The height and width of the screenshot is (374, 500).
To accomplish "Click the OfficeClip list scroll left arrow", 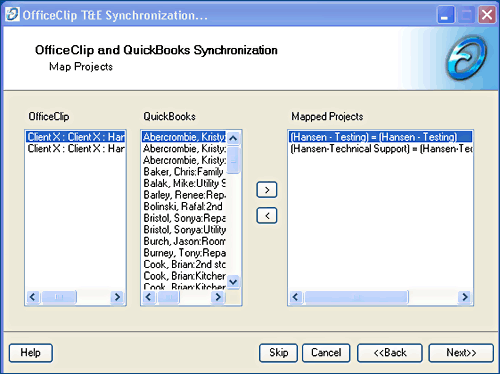I will tap(32, 297).
